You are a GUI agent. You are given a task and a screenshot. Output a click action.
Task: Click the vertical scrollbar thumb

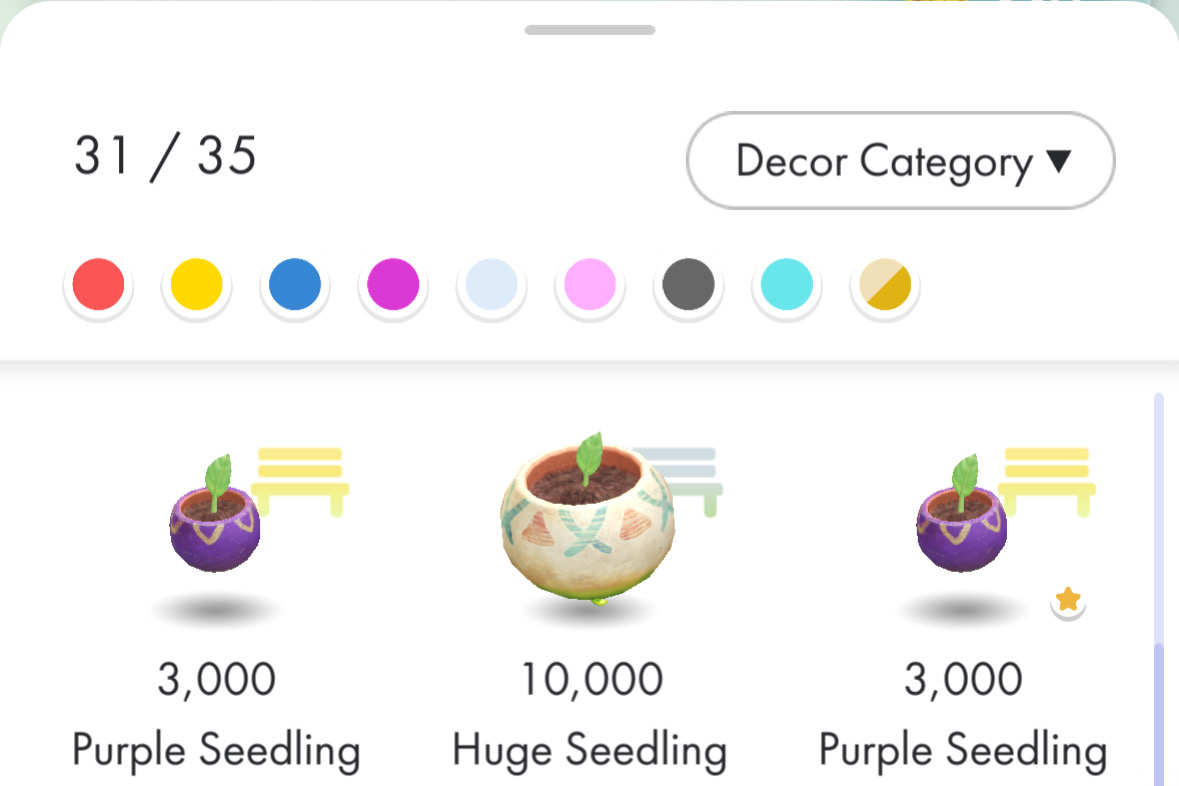pos(1159,712)
